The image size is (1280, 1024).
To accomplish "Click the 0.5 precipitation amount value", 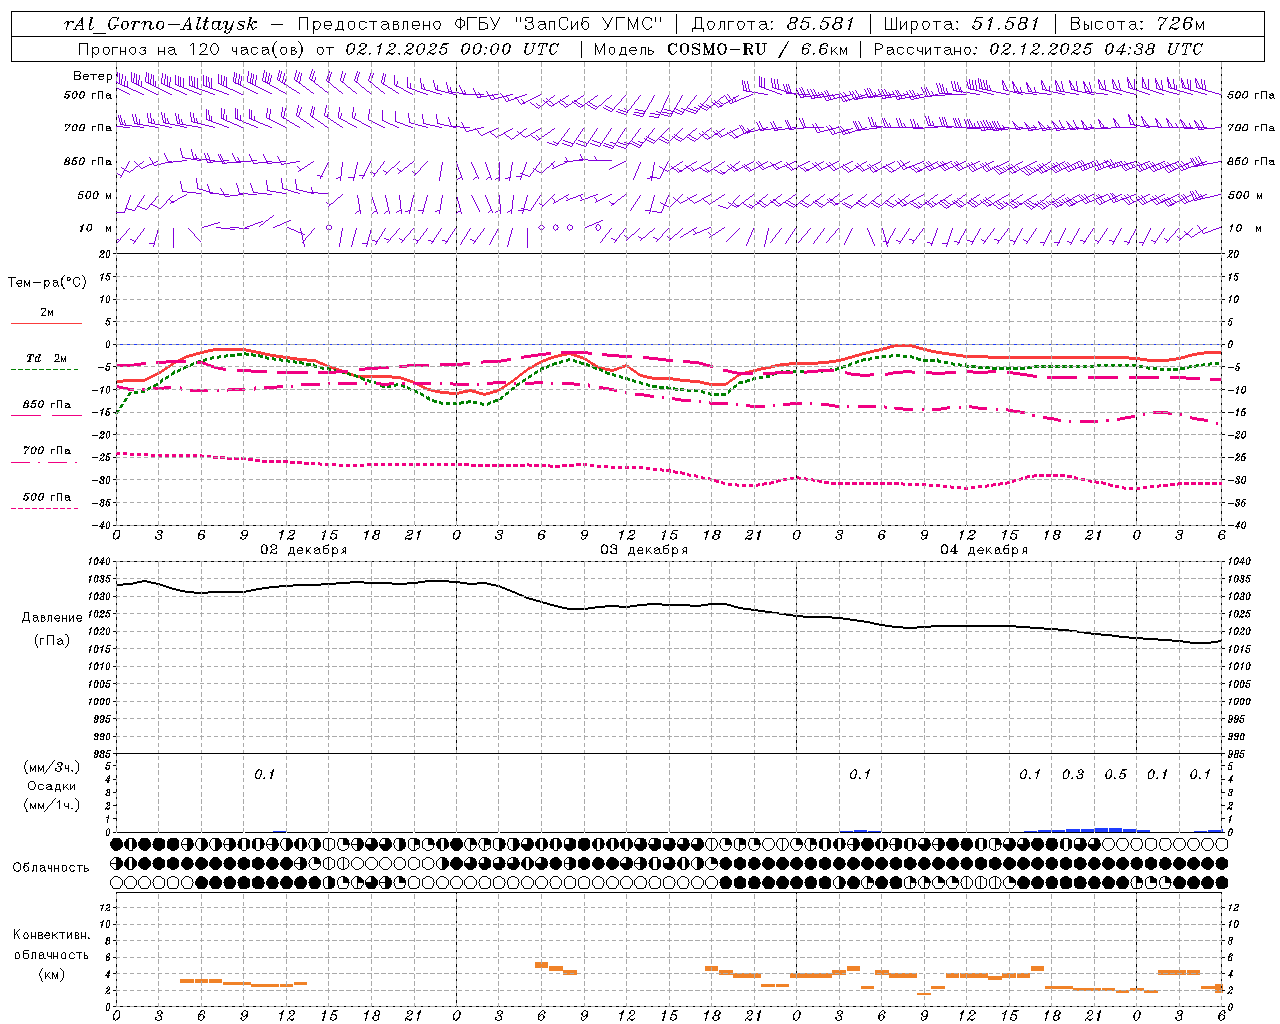I will coord(1115,775).
